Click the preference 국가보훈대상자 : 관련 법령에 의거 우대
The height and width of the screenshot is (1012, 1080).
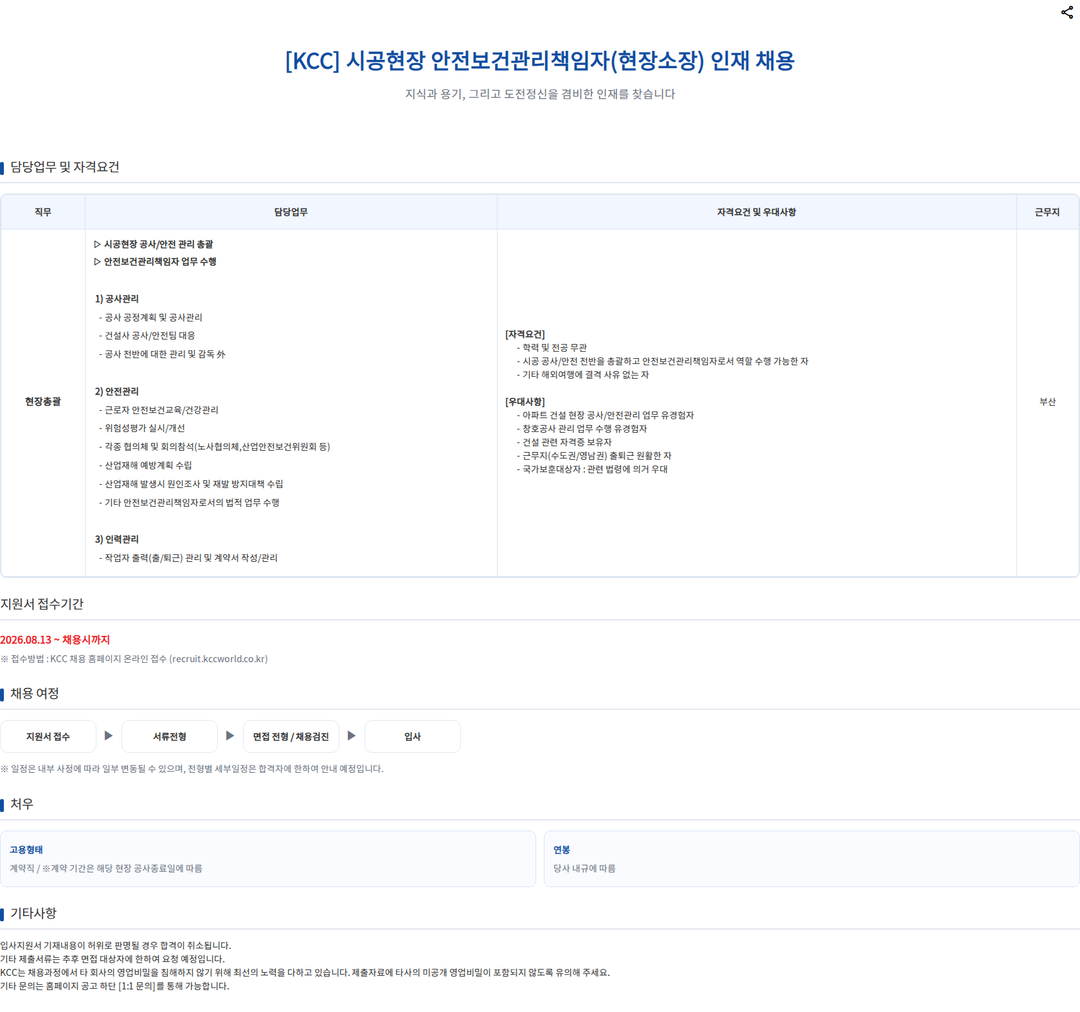(x=592, y=469)
